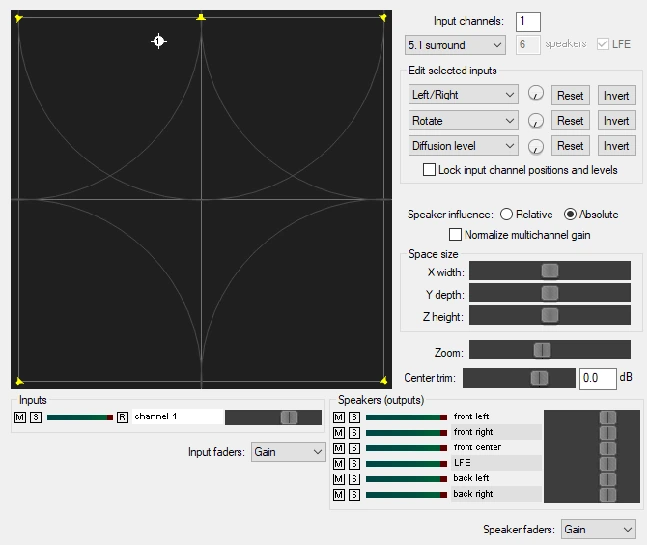Screen dimensions: 647x545
Task: Click the back right speaker fader
Action: [x=592, y=495]
